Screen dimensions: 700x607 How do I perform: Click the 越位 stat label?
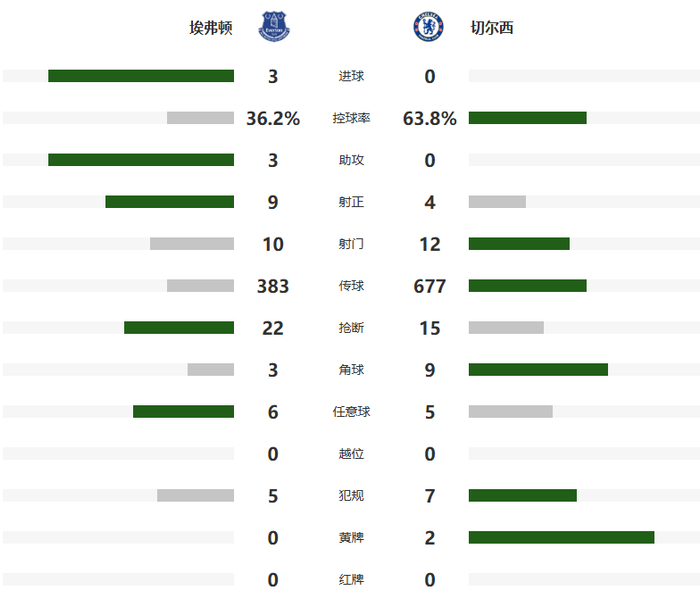point(351,454)
